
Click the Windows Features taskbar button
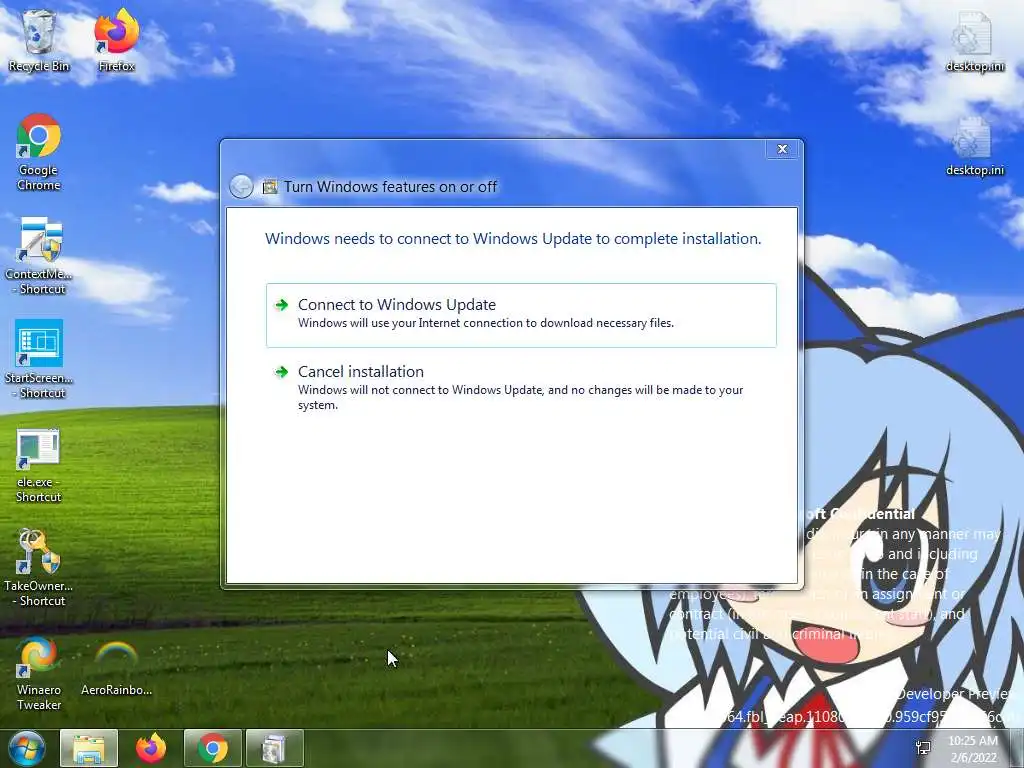(275, 748)
